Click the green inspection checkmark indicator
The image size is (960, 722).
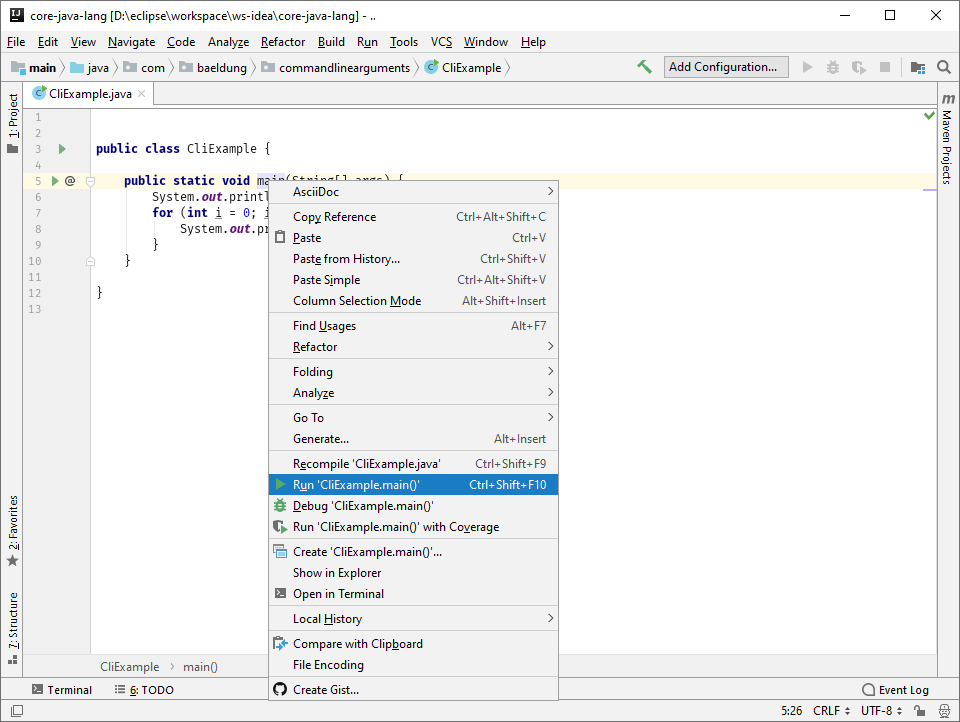tap(929, 116)
